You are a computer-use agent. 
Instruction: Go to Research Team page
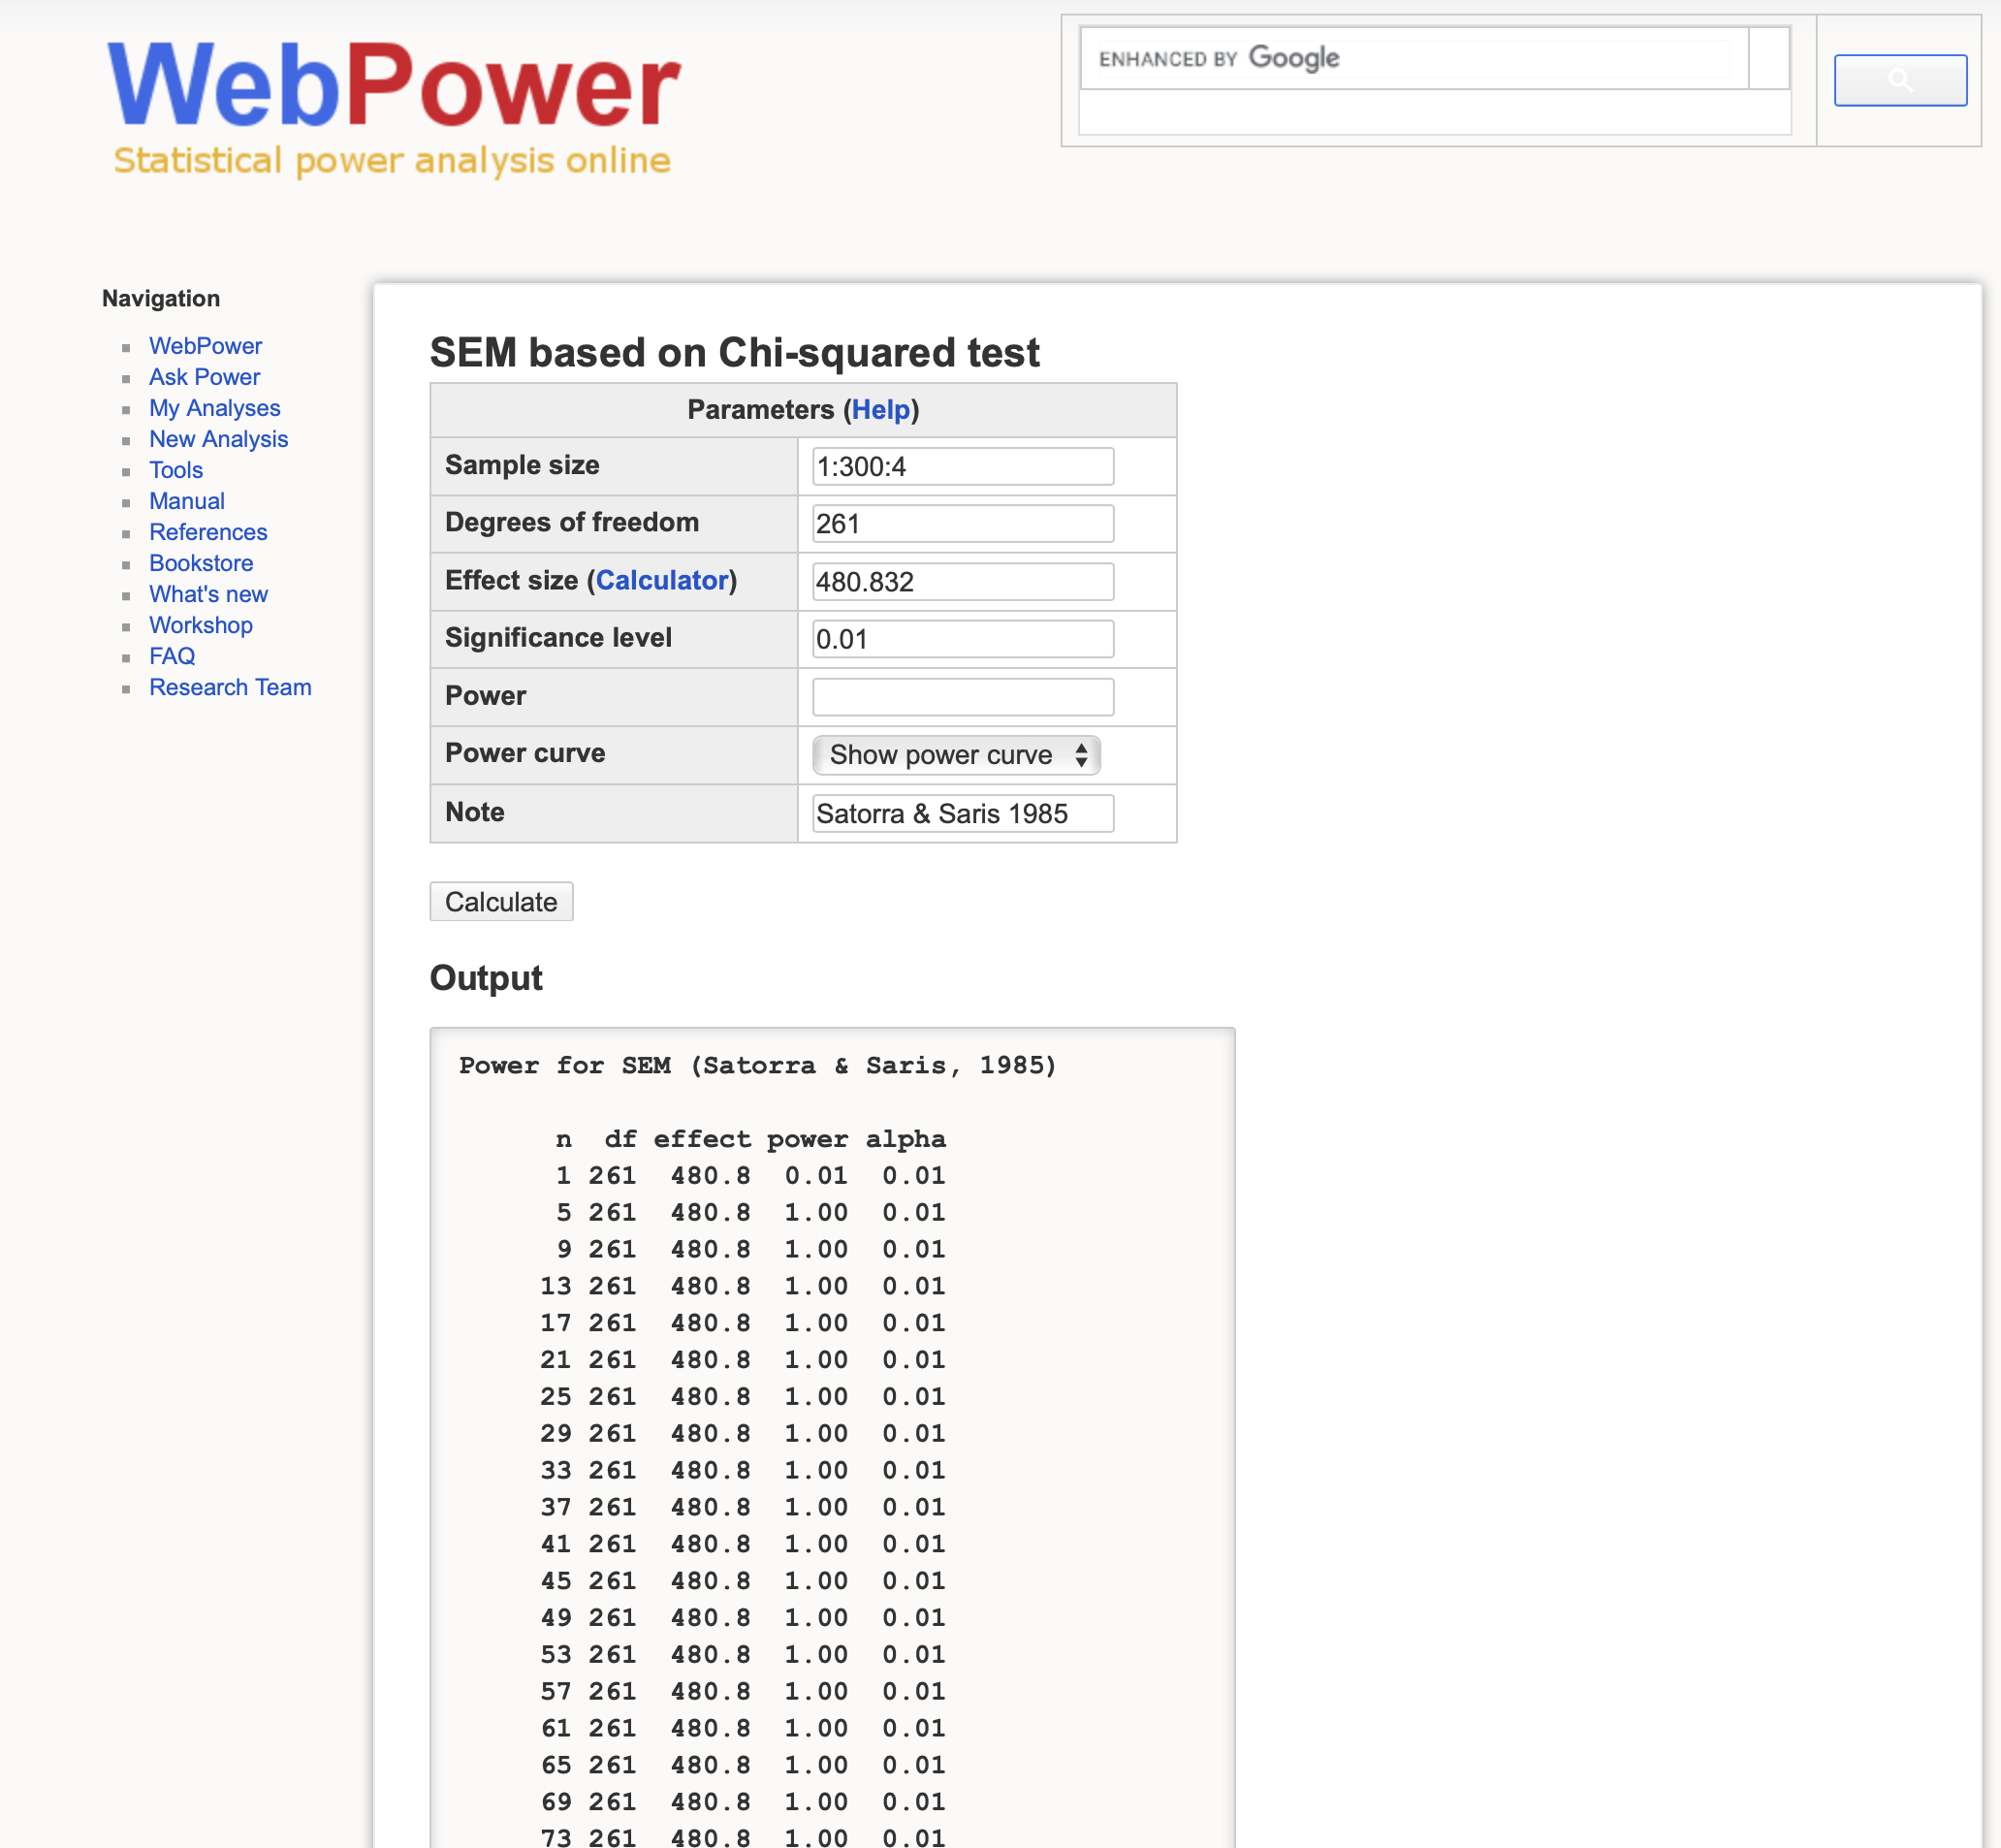pos(230,687)
